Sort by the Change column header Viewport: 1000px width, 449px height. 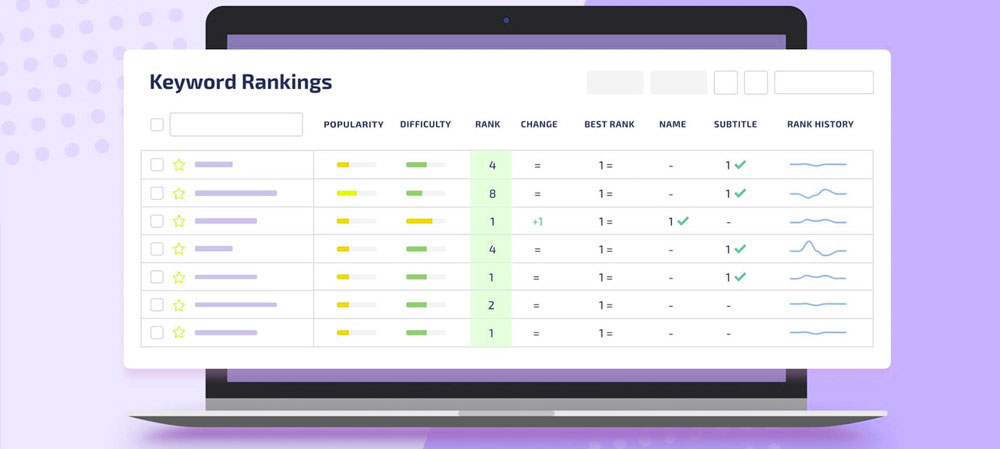(539, 124)
